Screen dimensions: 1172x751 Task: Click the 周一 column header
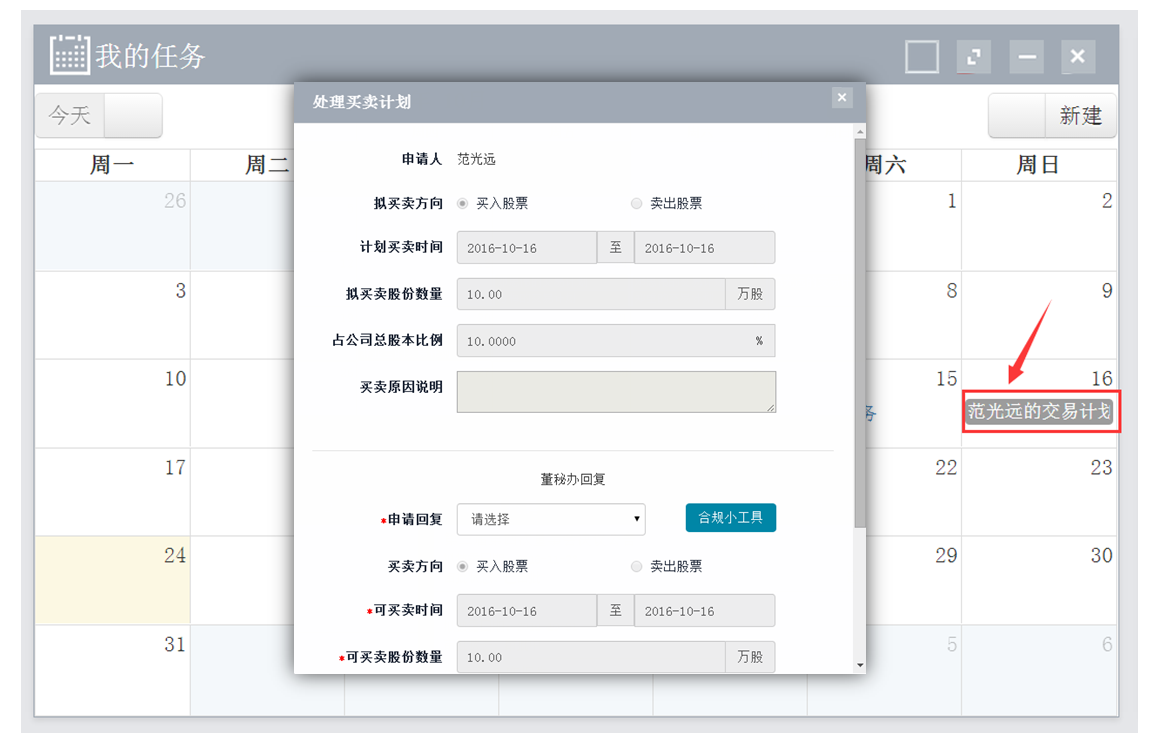coord(112,164)
